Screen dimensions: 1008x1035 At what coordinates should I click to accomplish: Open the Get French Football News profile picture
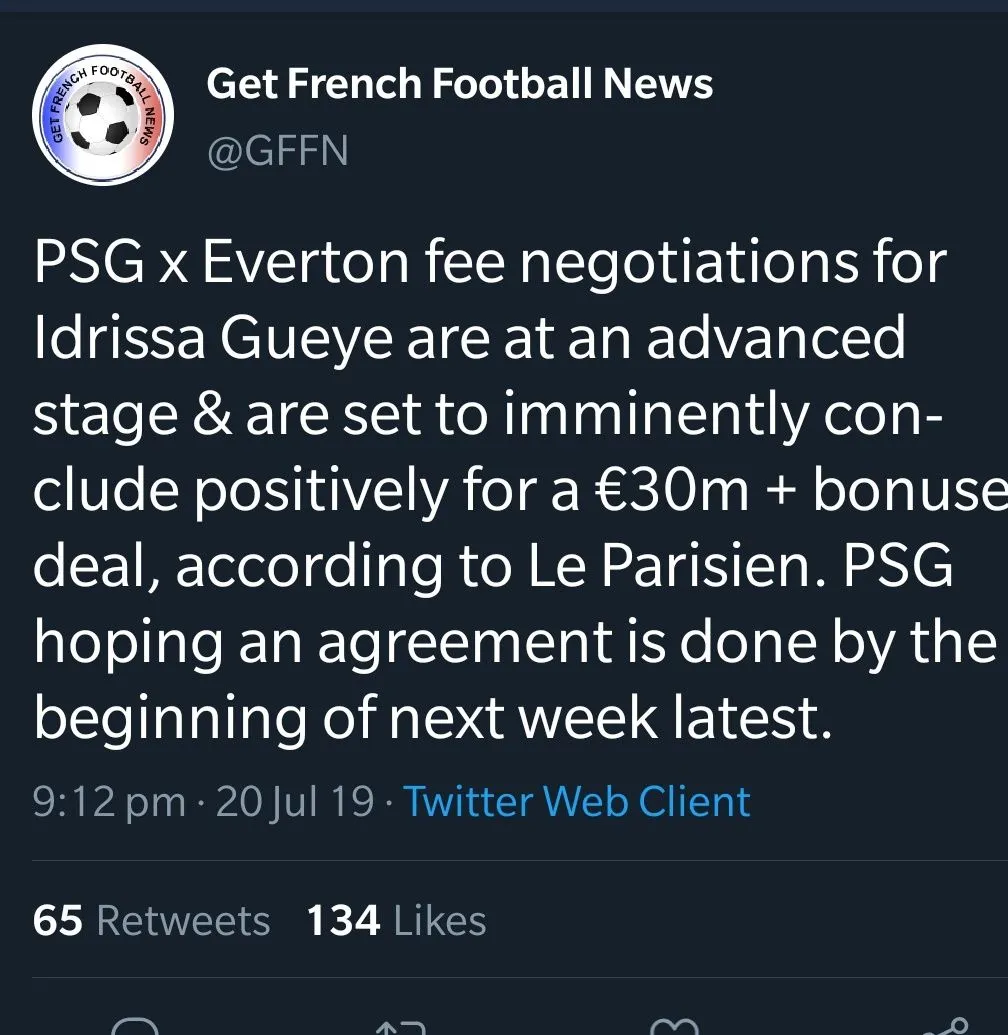(103, 115)
